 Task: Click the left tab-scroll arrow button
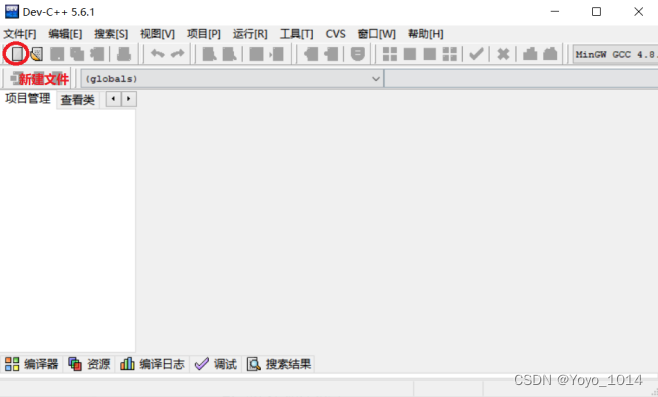113,99
